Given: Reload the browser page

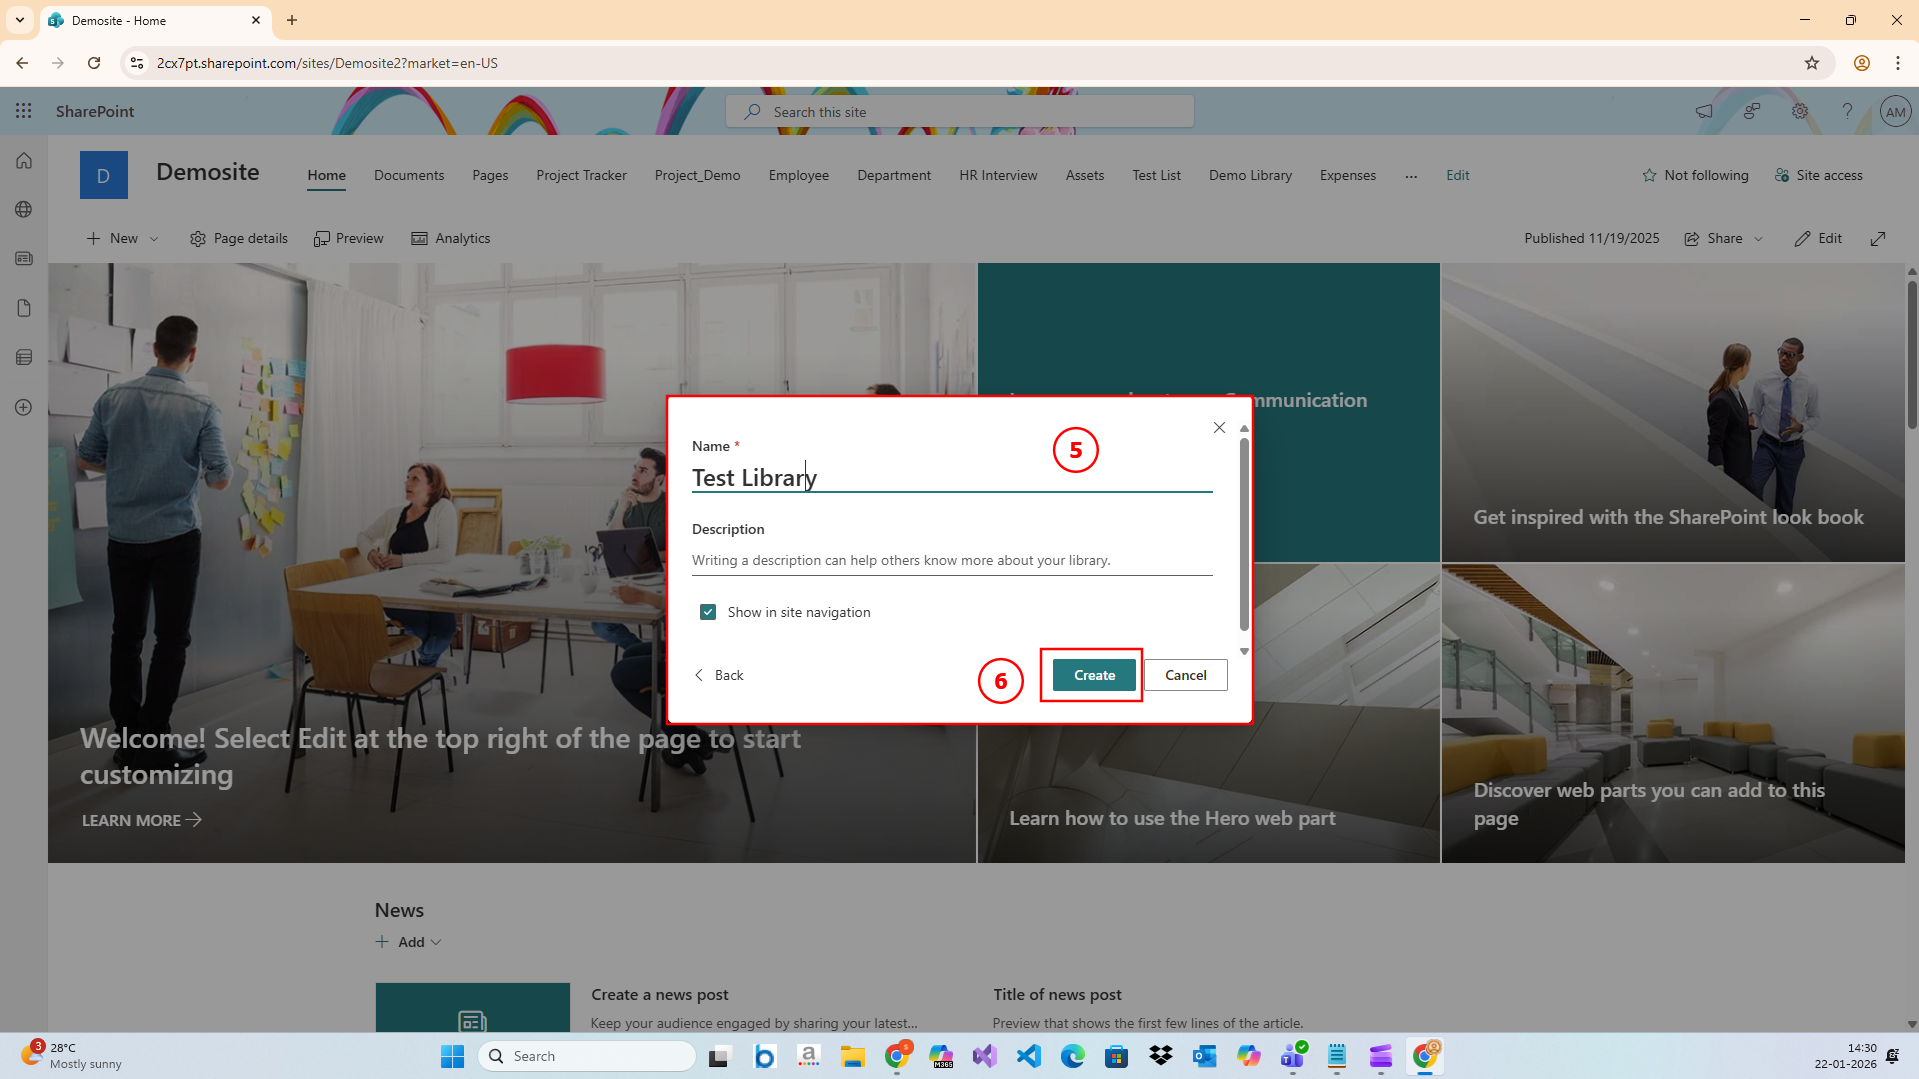Looking at the screenshot, I should (x=94, y=63).
